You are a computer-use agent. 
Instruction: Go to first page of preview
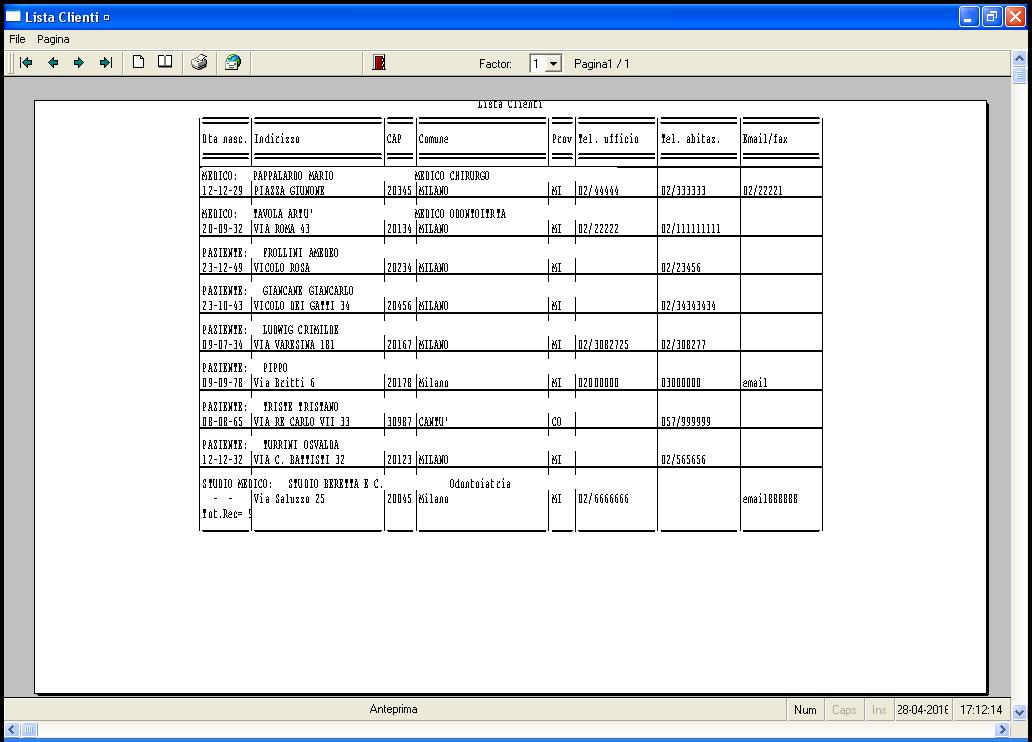(x=26, y=63)
